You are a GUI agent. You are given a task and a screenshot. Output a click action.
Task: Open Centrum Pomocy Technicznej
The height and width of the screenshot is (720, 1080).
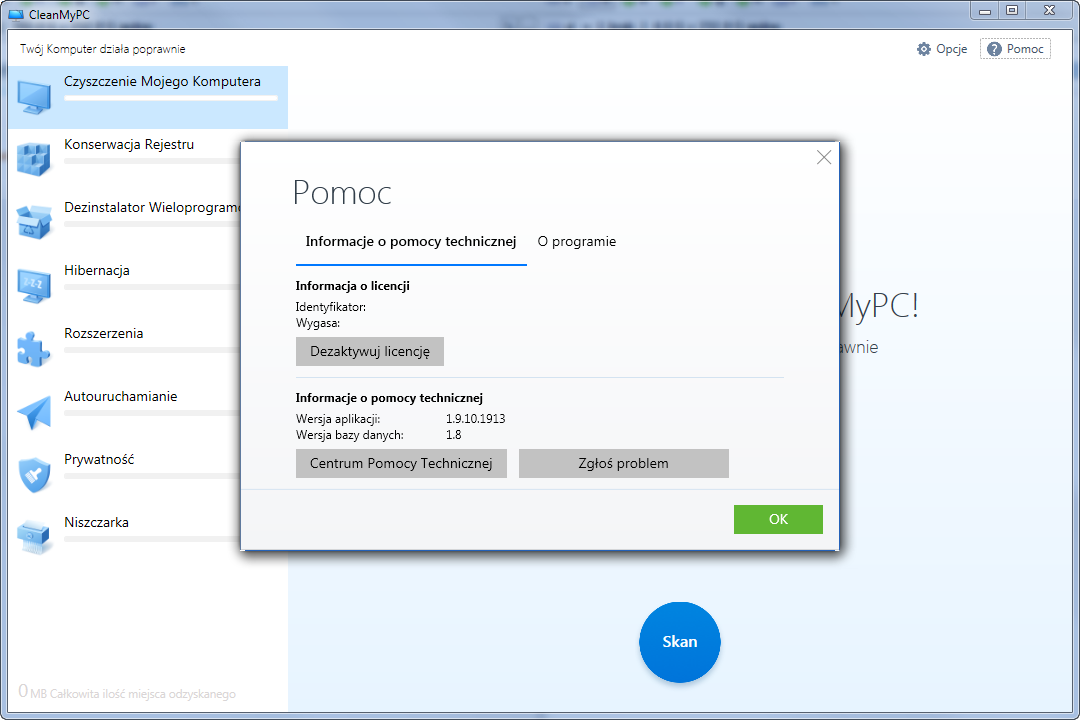(x=401, y=464)
